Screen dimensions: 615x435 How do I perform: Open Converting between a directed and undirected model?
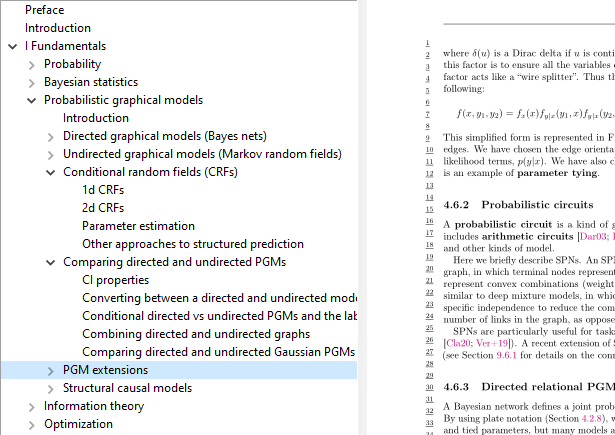pos(219,298)
